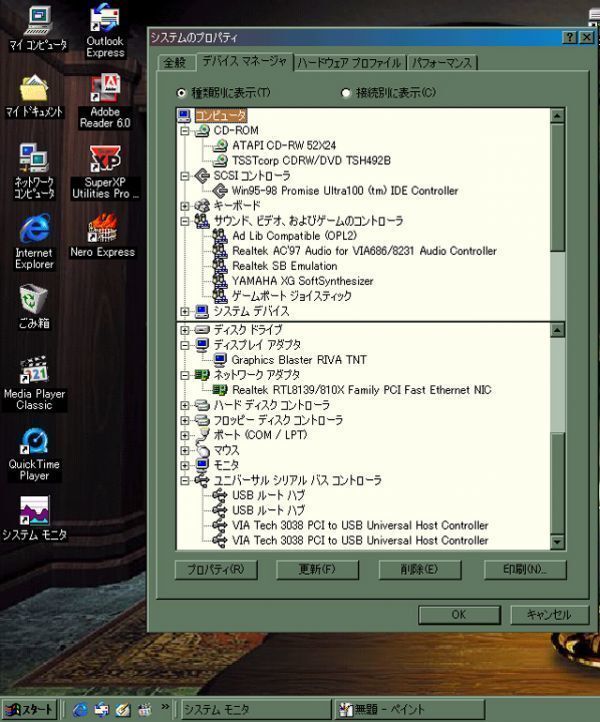Select the 種類別に表示 radio button

tap(181, 93)
